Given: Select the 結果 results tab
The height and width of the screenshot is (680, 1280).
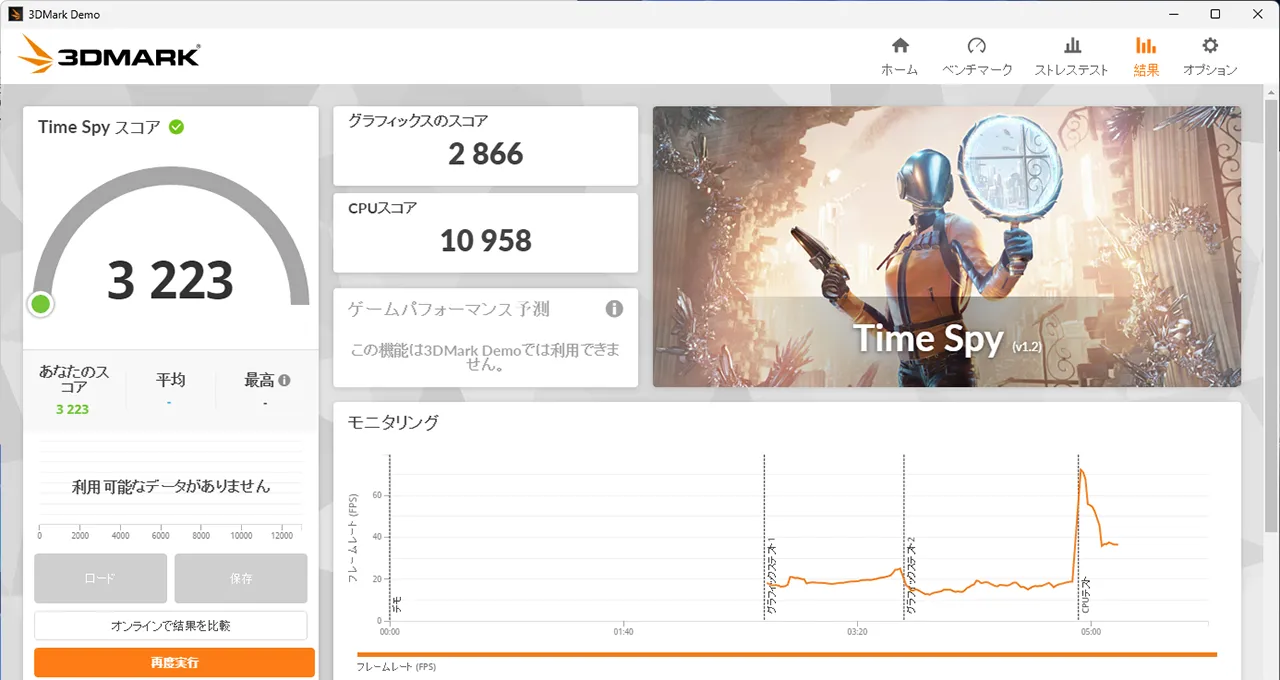Looking at the screenshot, I should [1146, 57].
